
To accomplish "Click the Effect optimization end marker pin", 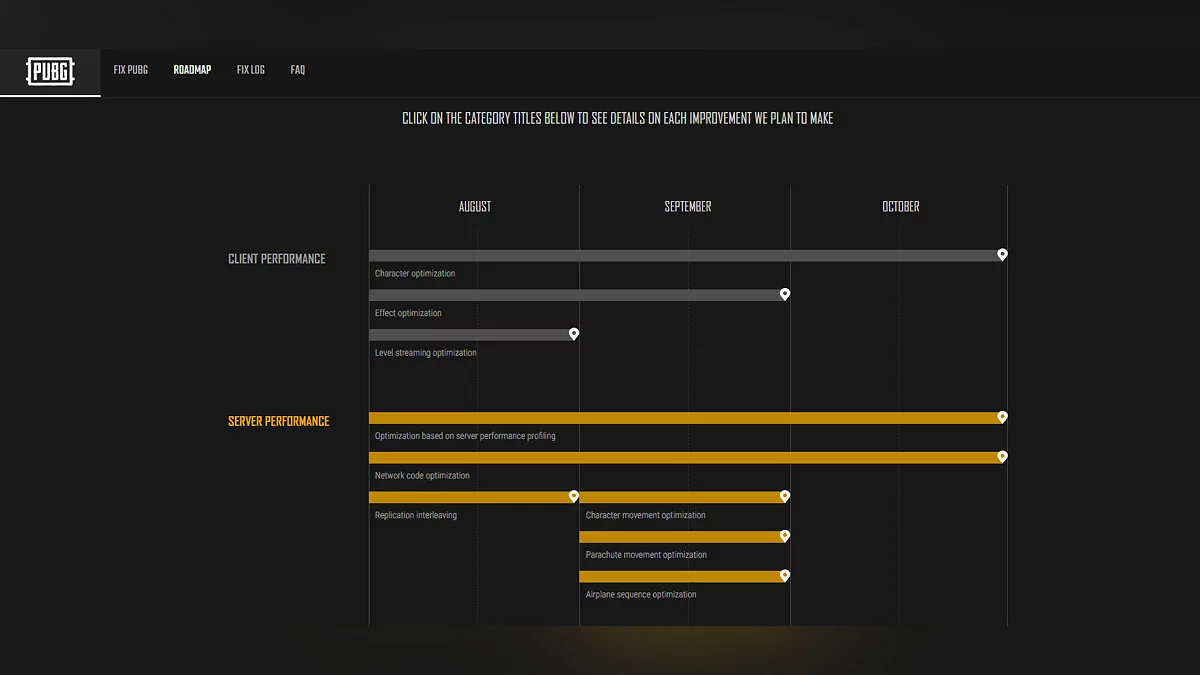I will [785, 294].
